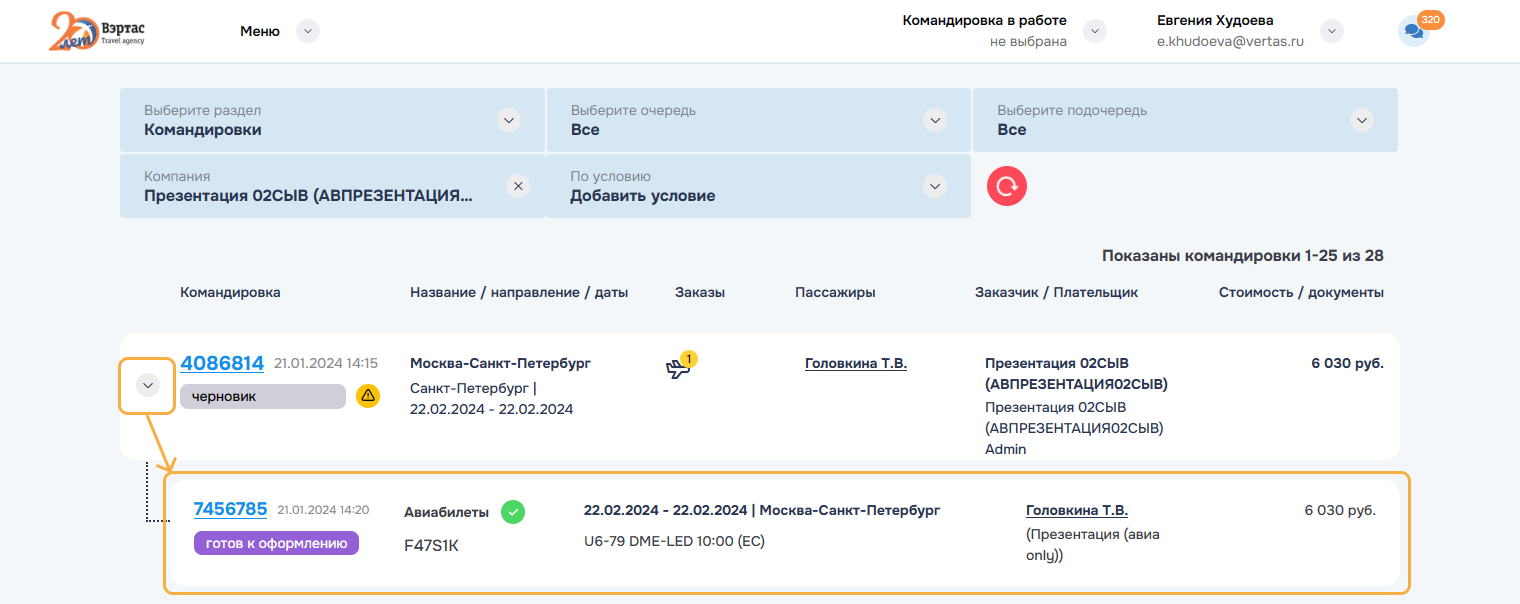This screenshot has height=604, width=1520.
Task: Click the yellow warning icon near черновик
Action: [x=368, y=396]
